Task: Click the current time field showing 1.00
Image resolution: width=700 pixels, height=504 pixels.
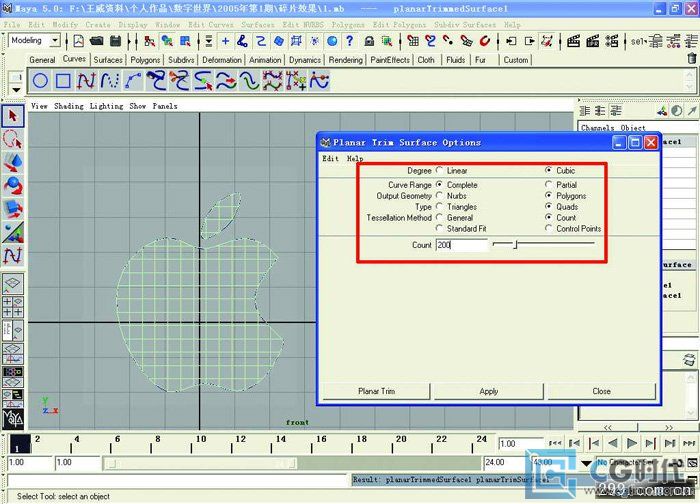Action: pos(520,444)
